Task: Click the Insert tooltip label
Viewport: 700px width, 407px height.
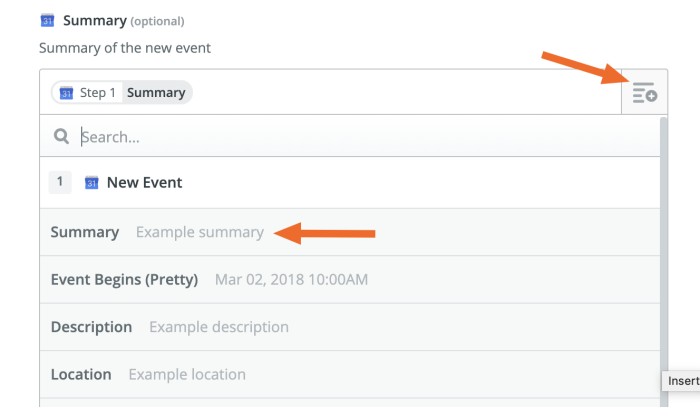Action: tap(682, 381)
